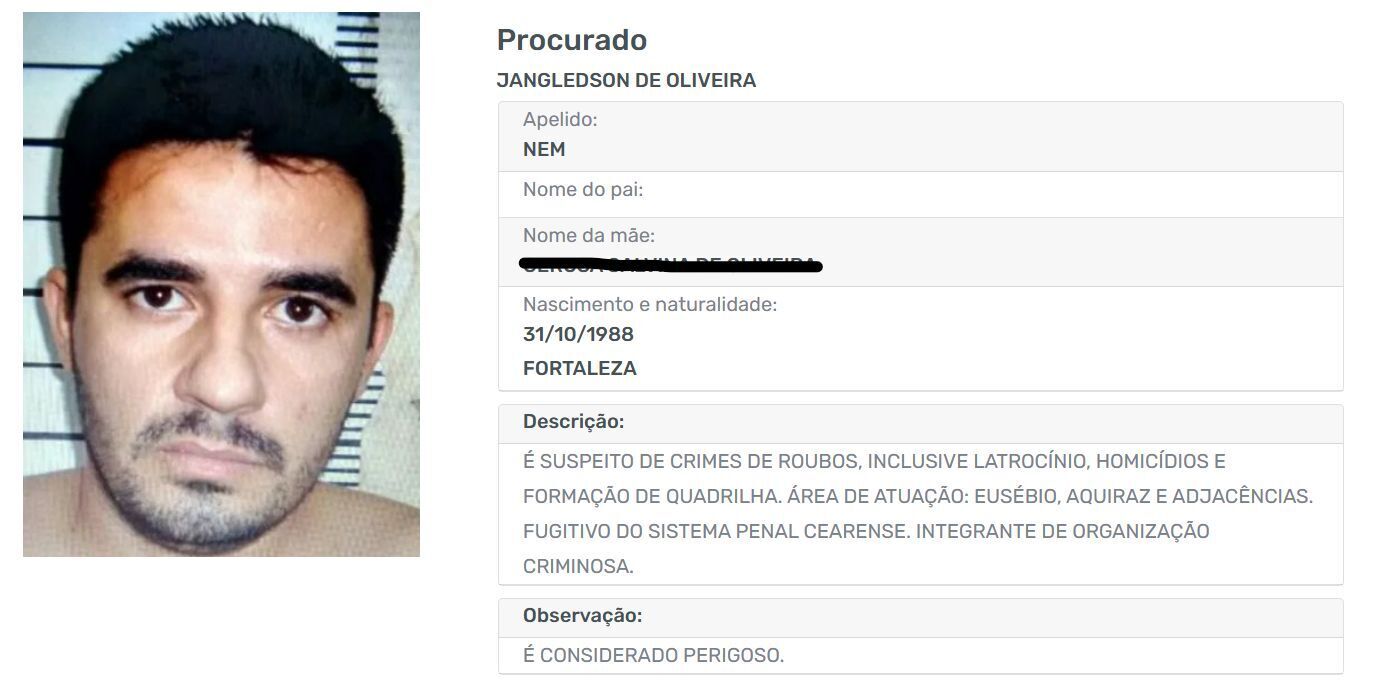Click the Procurado heading
This screenshot has width=1382, height=697.
tap(572, 40)
